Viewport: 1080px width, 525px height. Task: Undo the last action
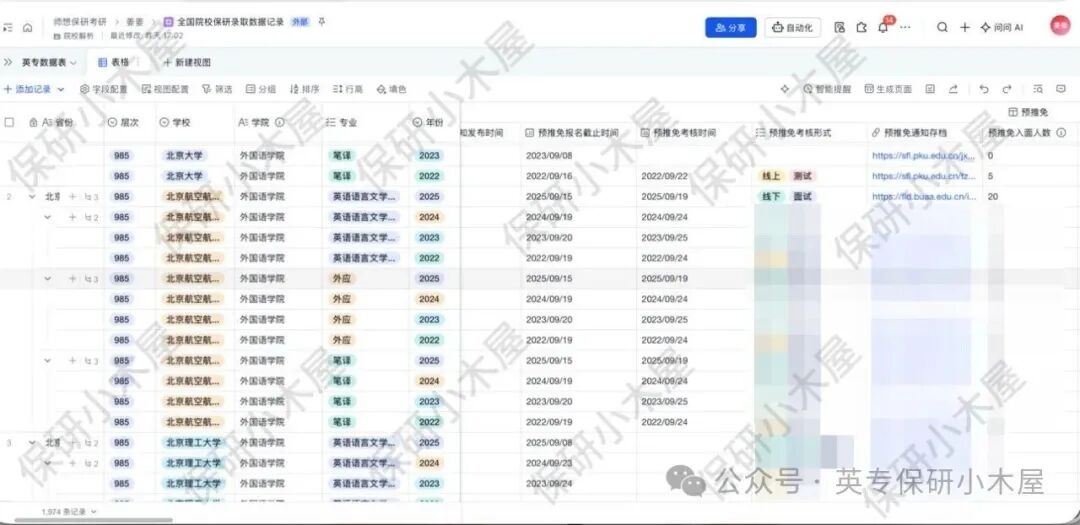tap(984, 89)
